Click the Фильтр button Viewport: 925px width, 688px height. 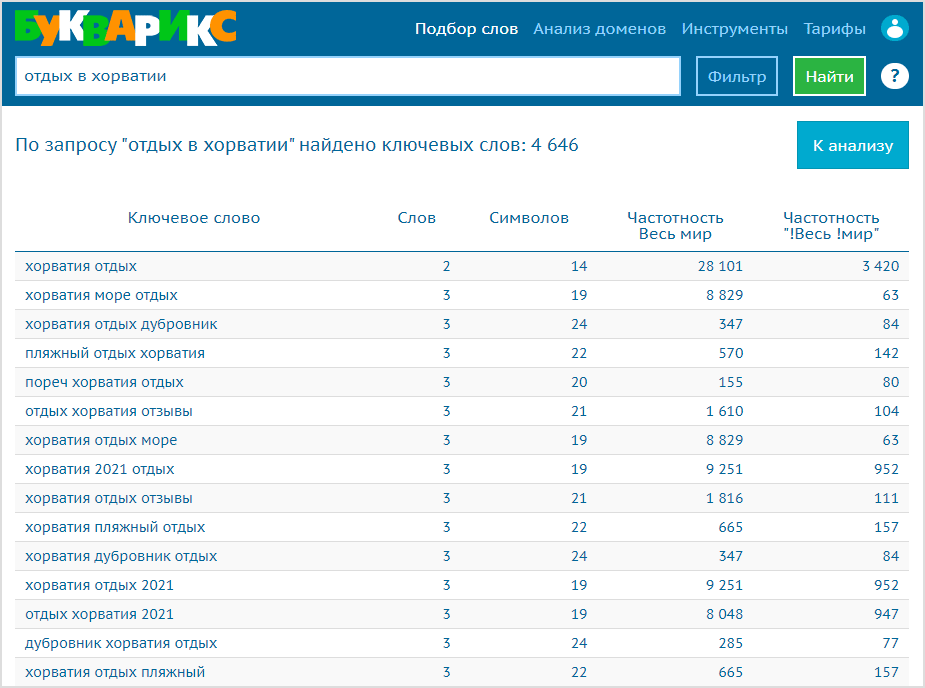coord(736,76)
